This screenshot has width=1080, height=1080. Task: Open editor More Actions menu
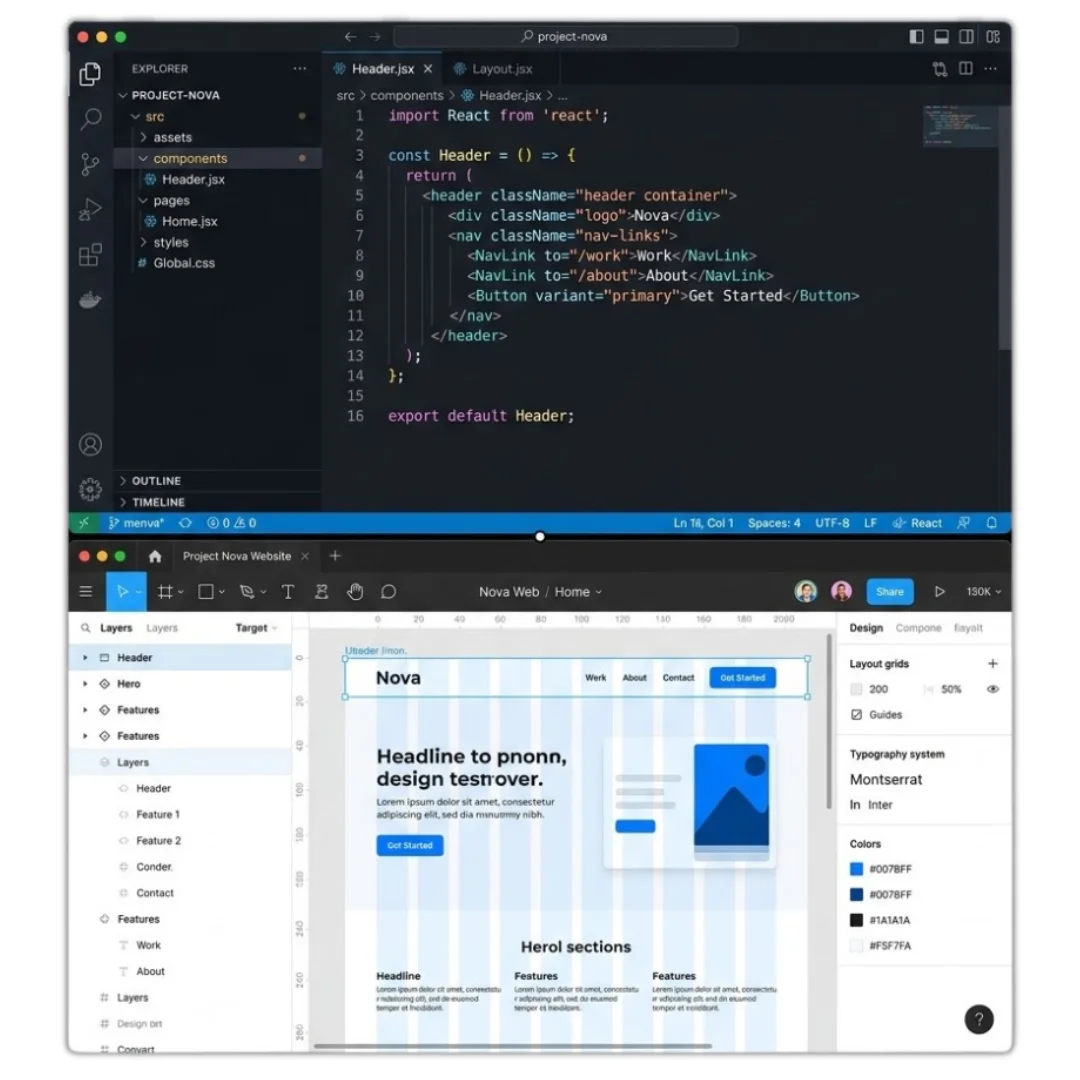coord(990,68)
